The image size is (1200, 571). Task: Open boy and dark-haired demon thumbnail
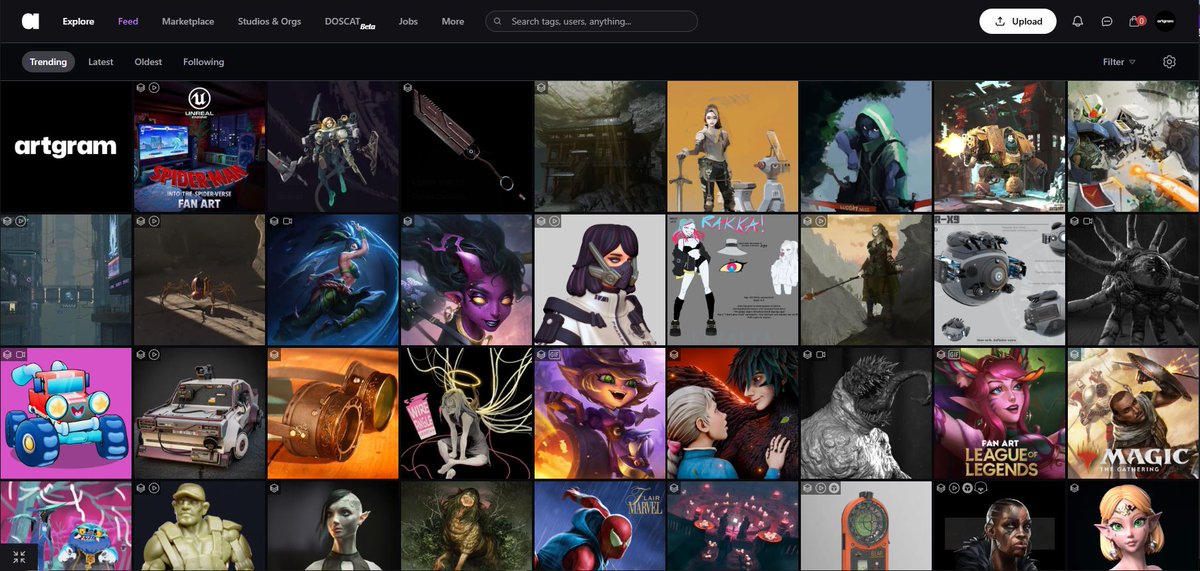point(732,413)
